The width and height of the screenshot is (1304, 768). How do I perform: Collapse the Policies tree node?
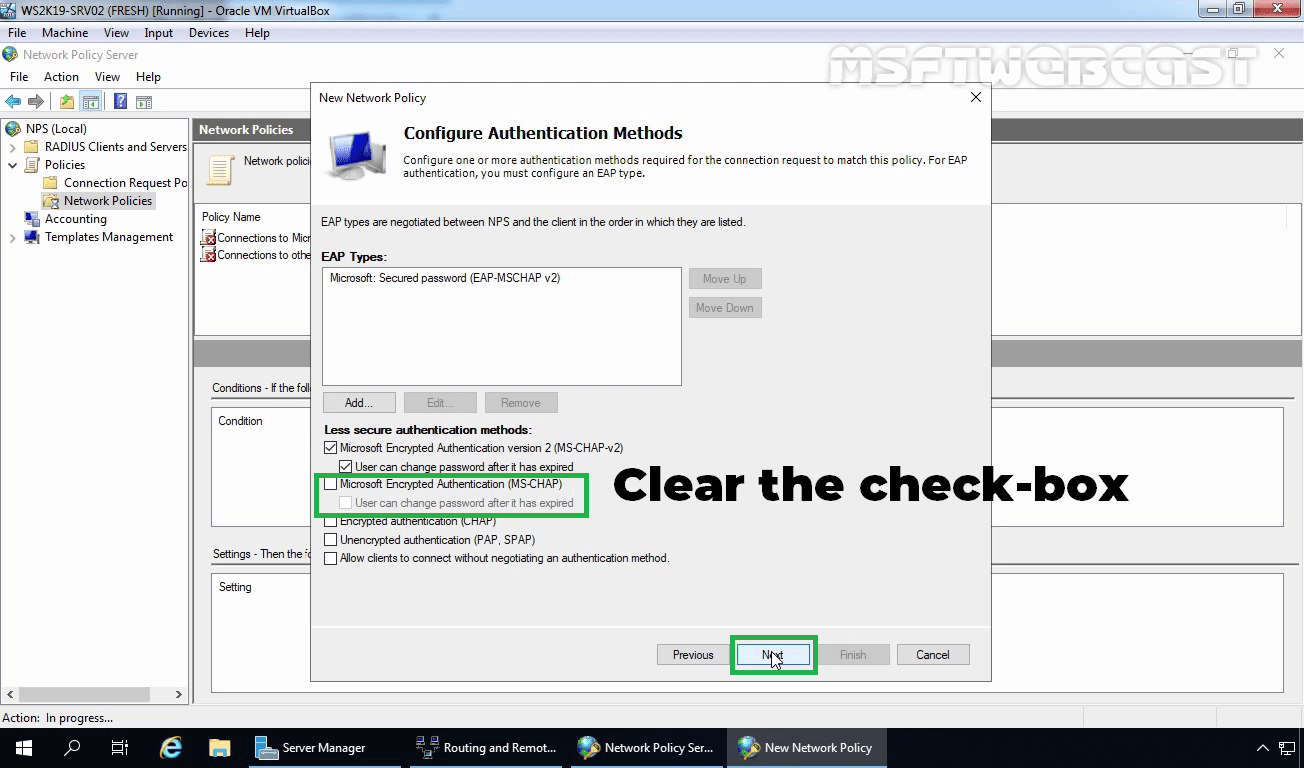tap(12, 165)
